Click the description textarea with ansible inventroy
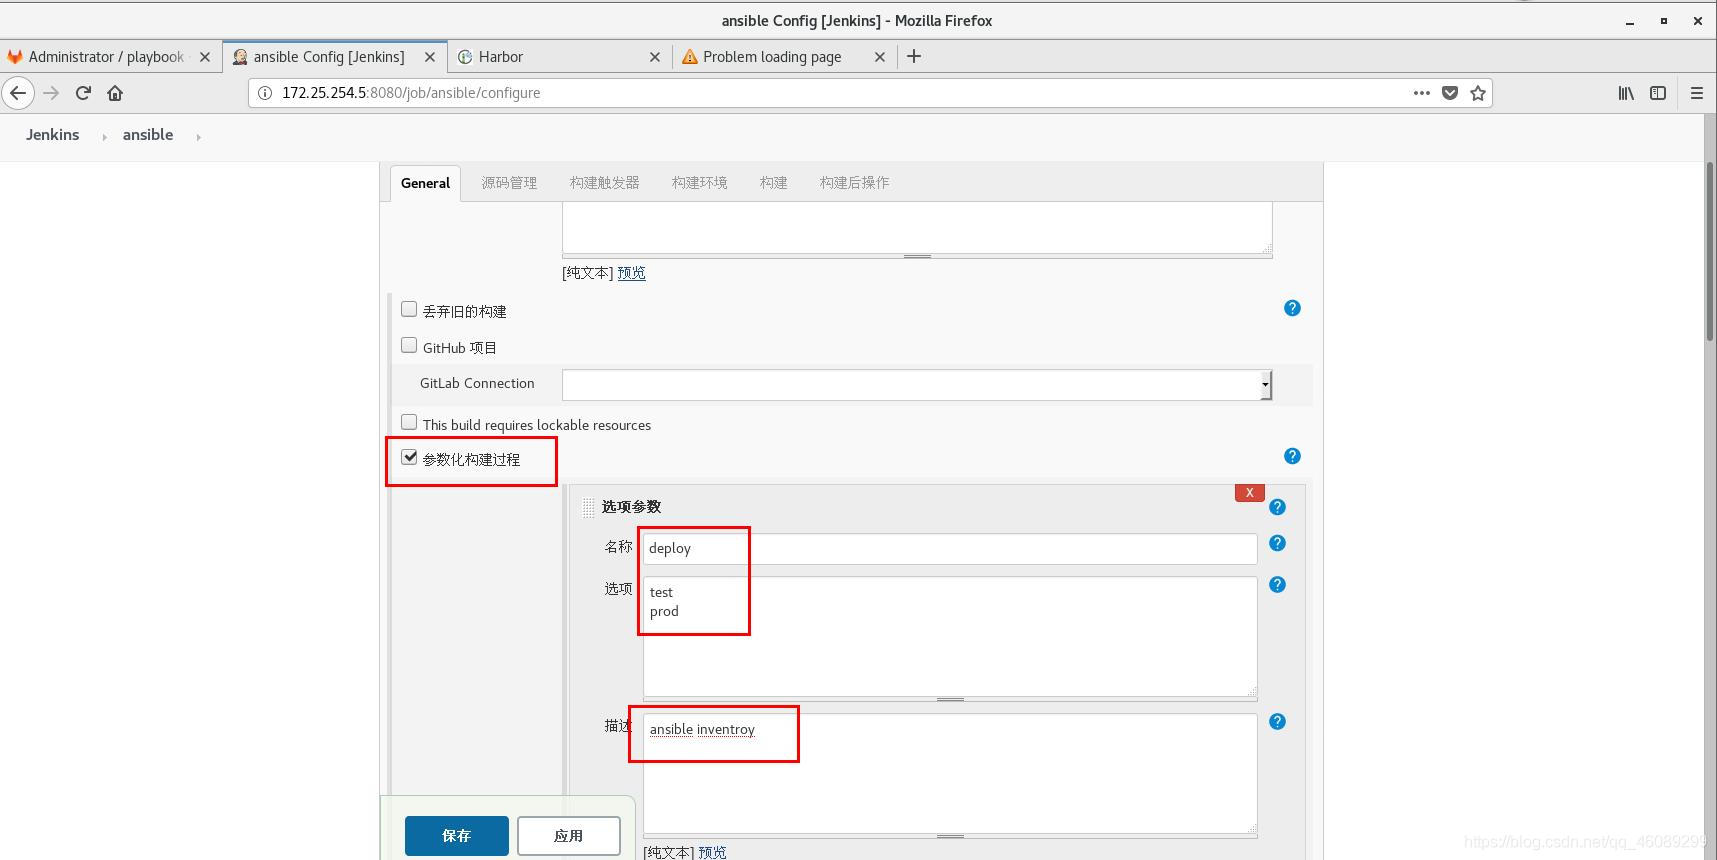This screenshot has width=1717, height=860. pos(950,773)
